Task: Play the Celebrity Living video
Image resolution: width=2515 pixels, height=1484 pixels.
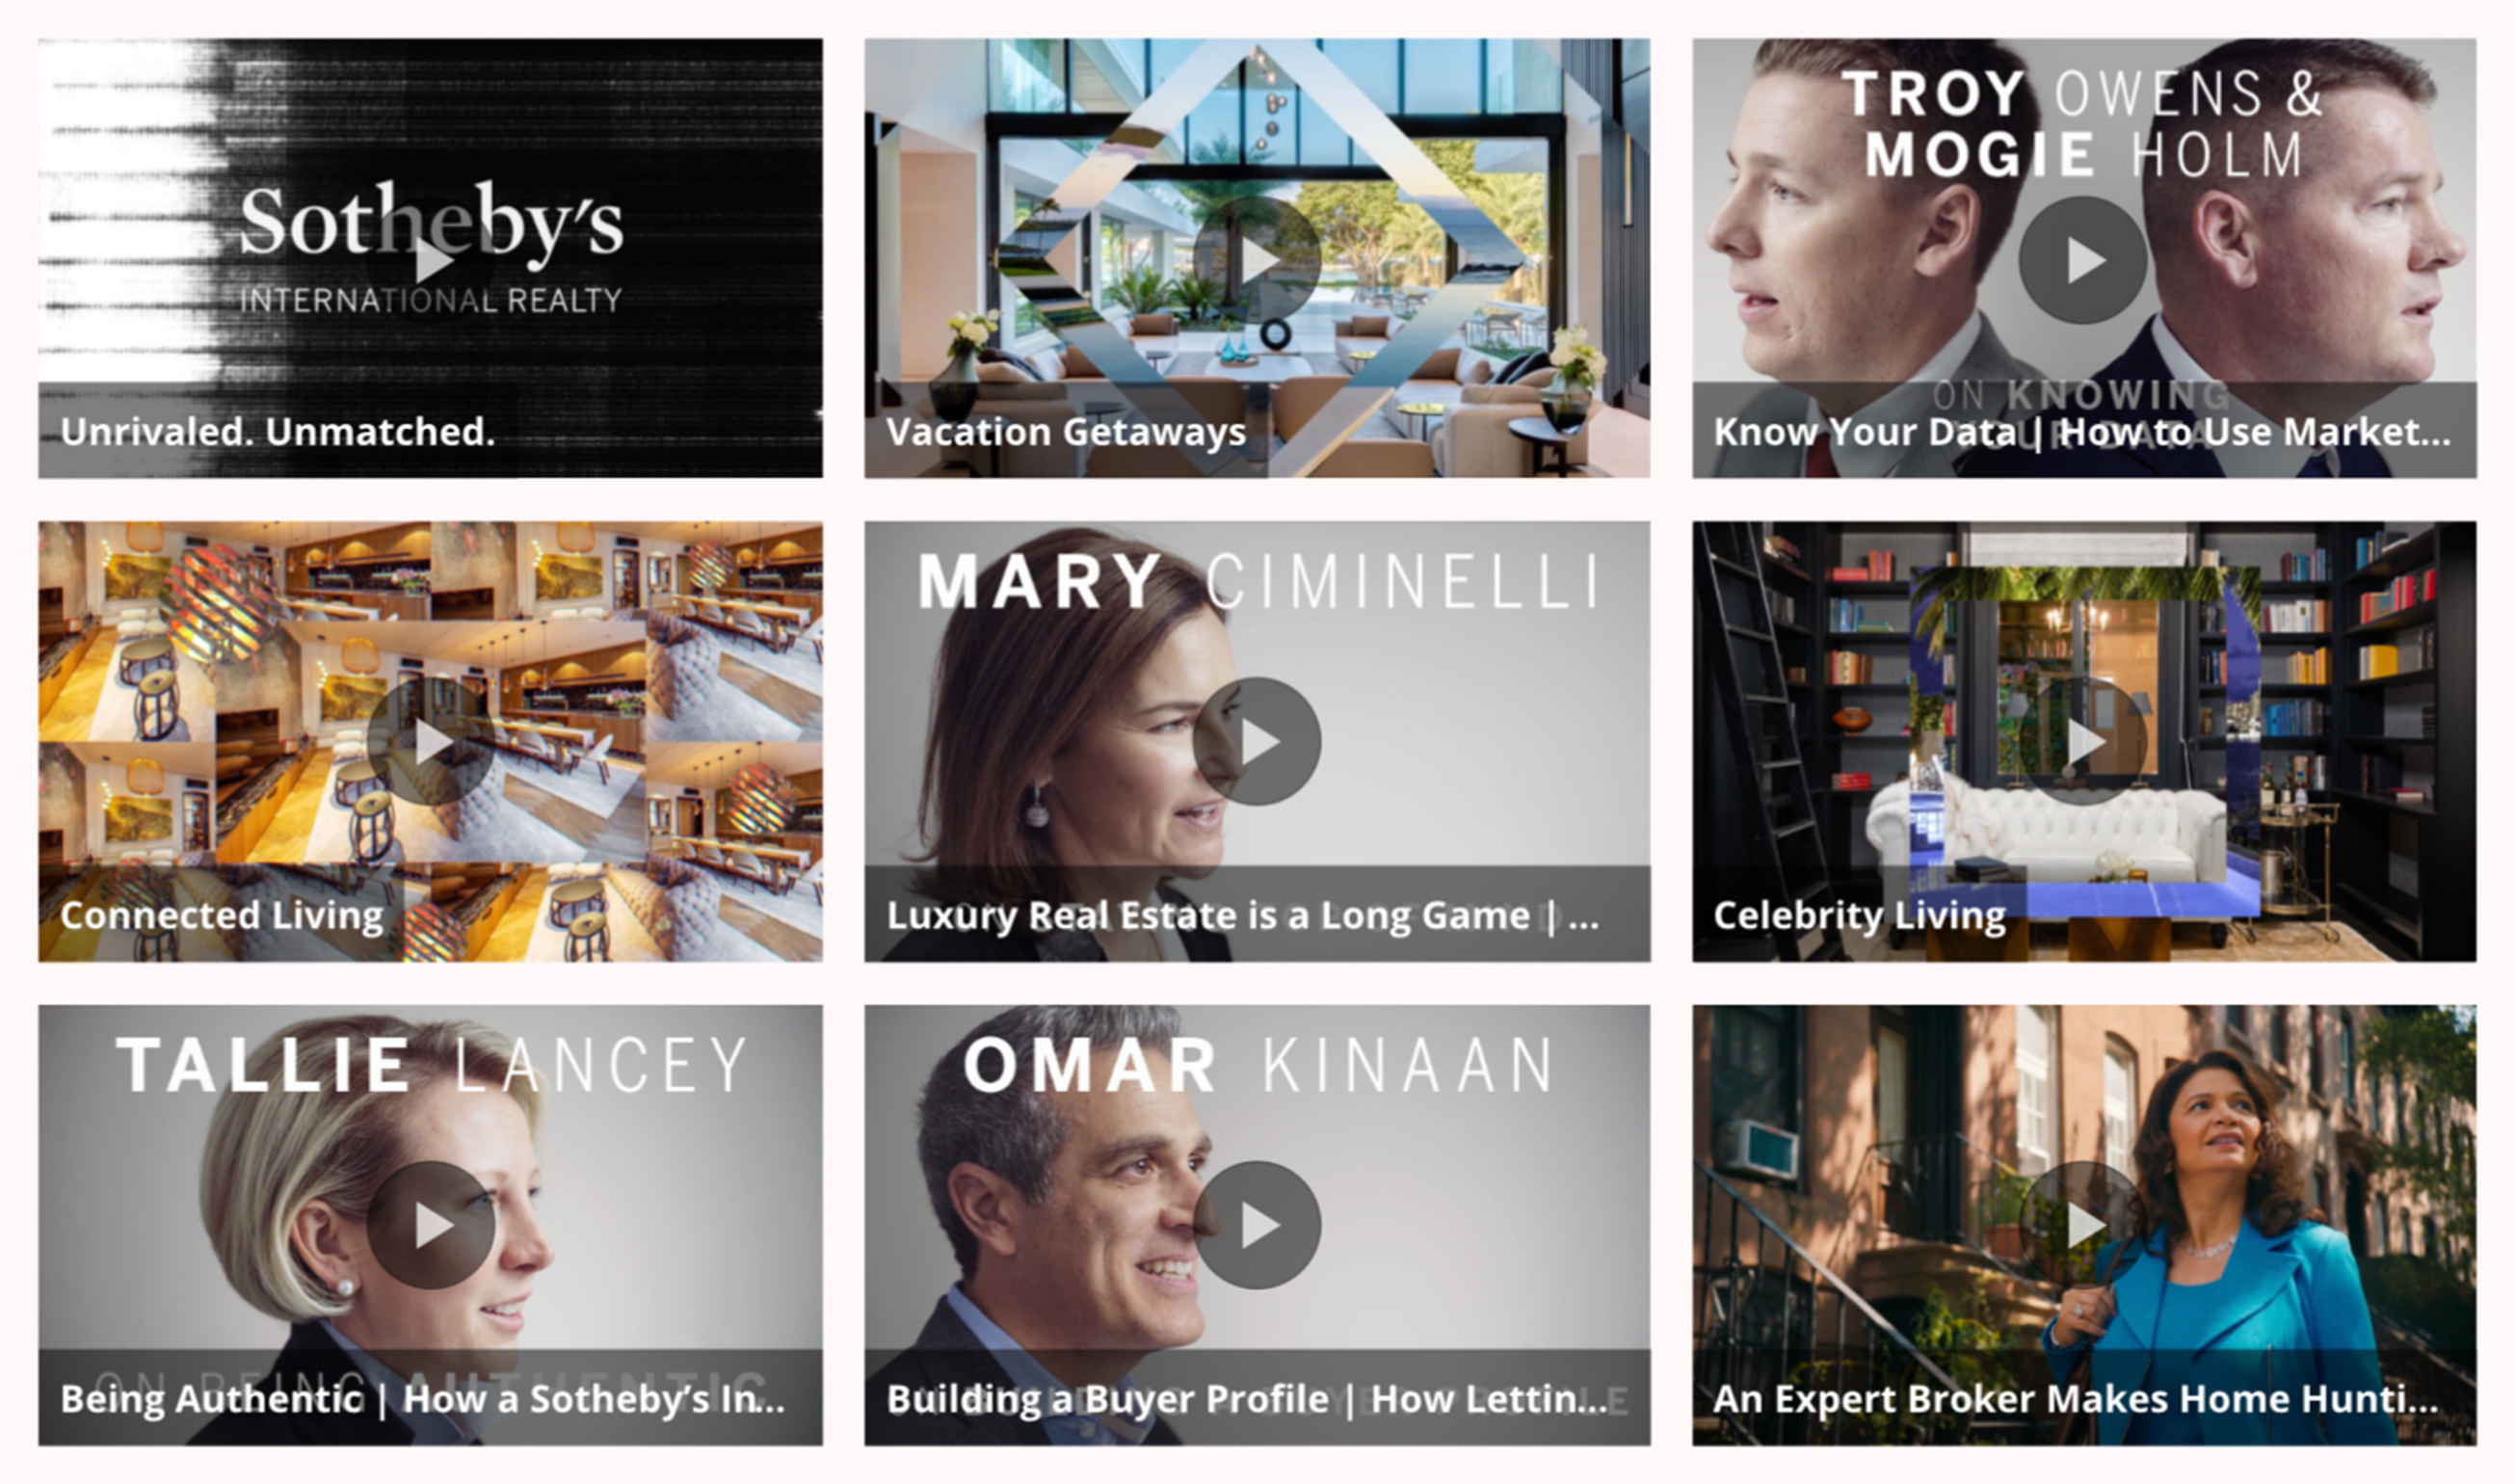Action: point(2083,742)
